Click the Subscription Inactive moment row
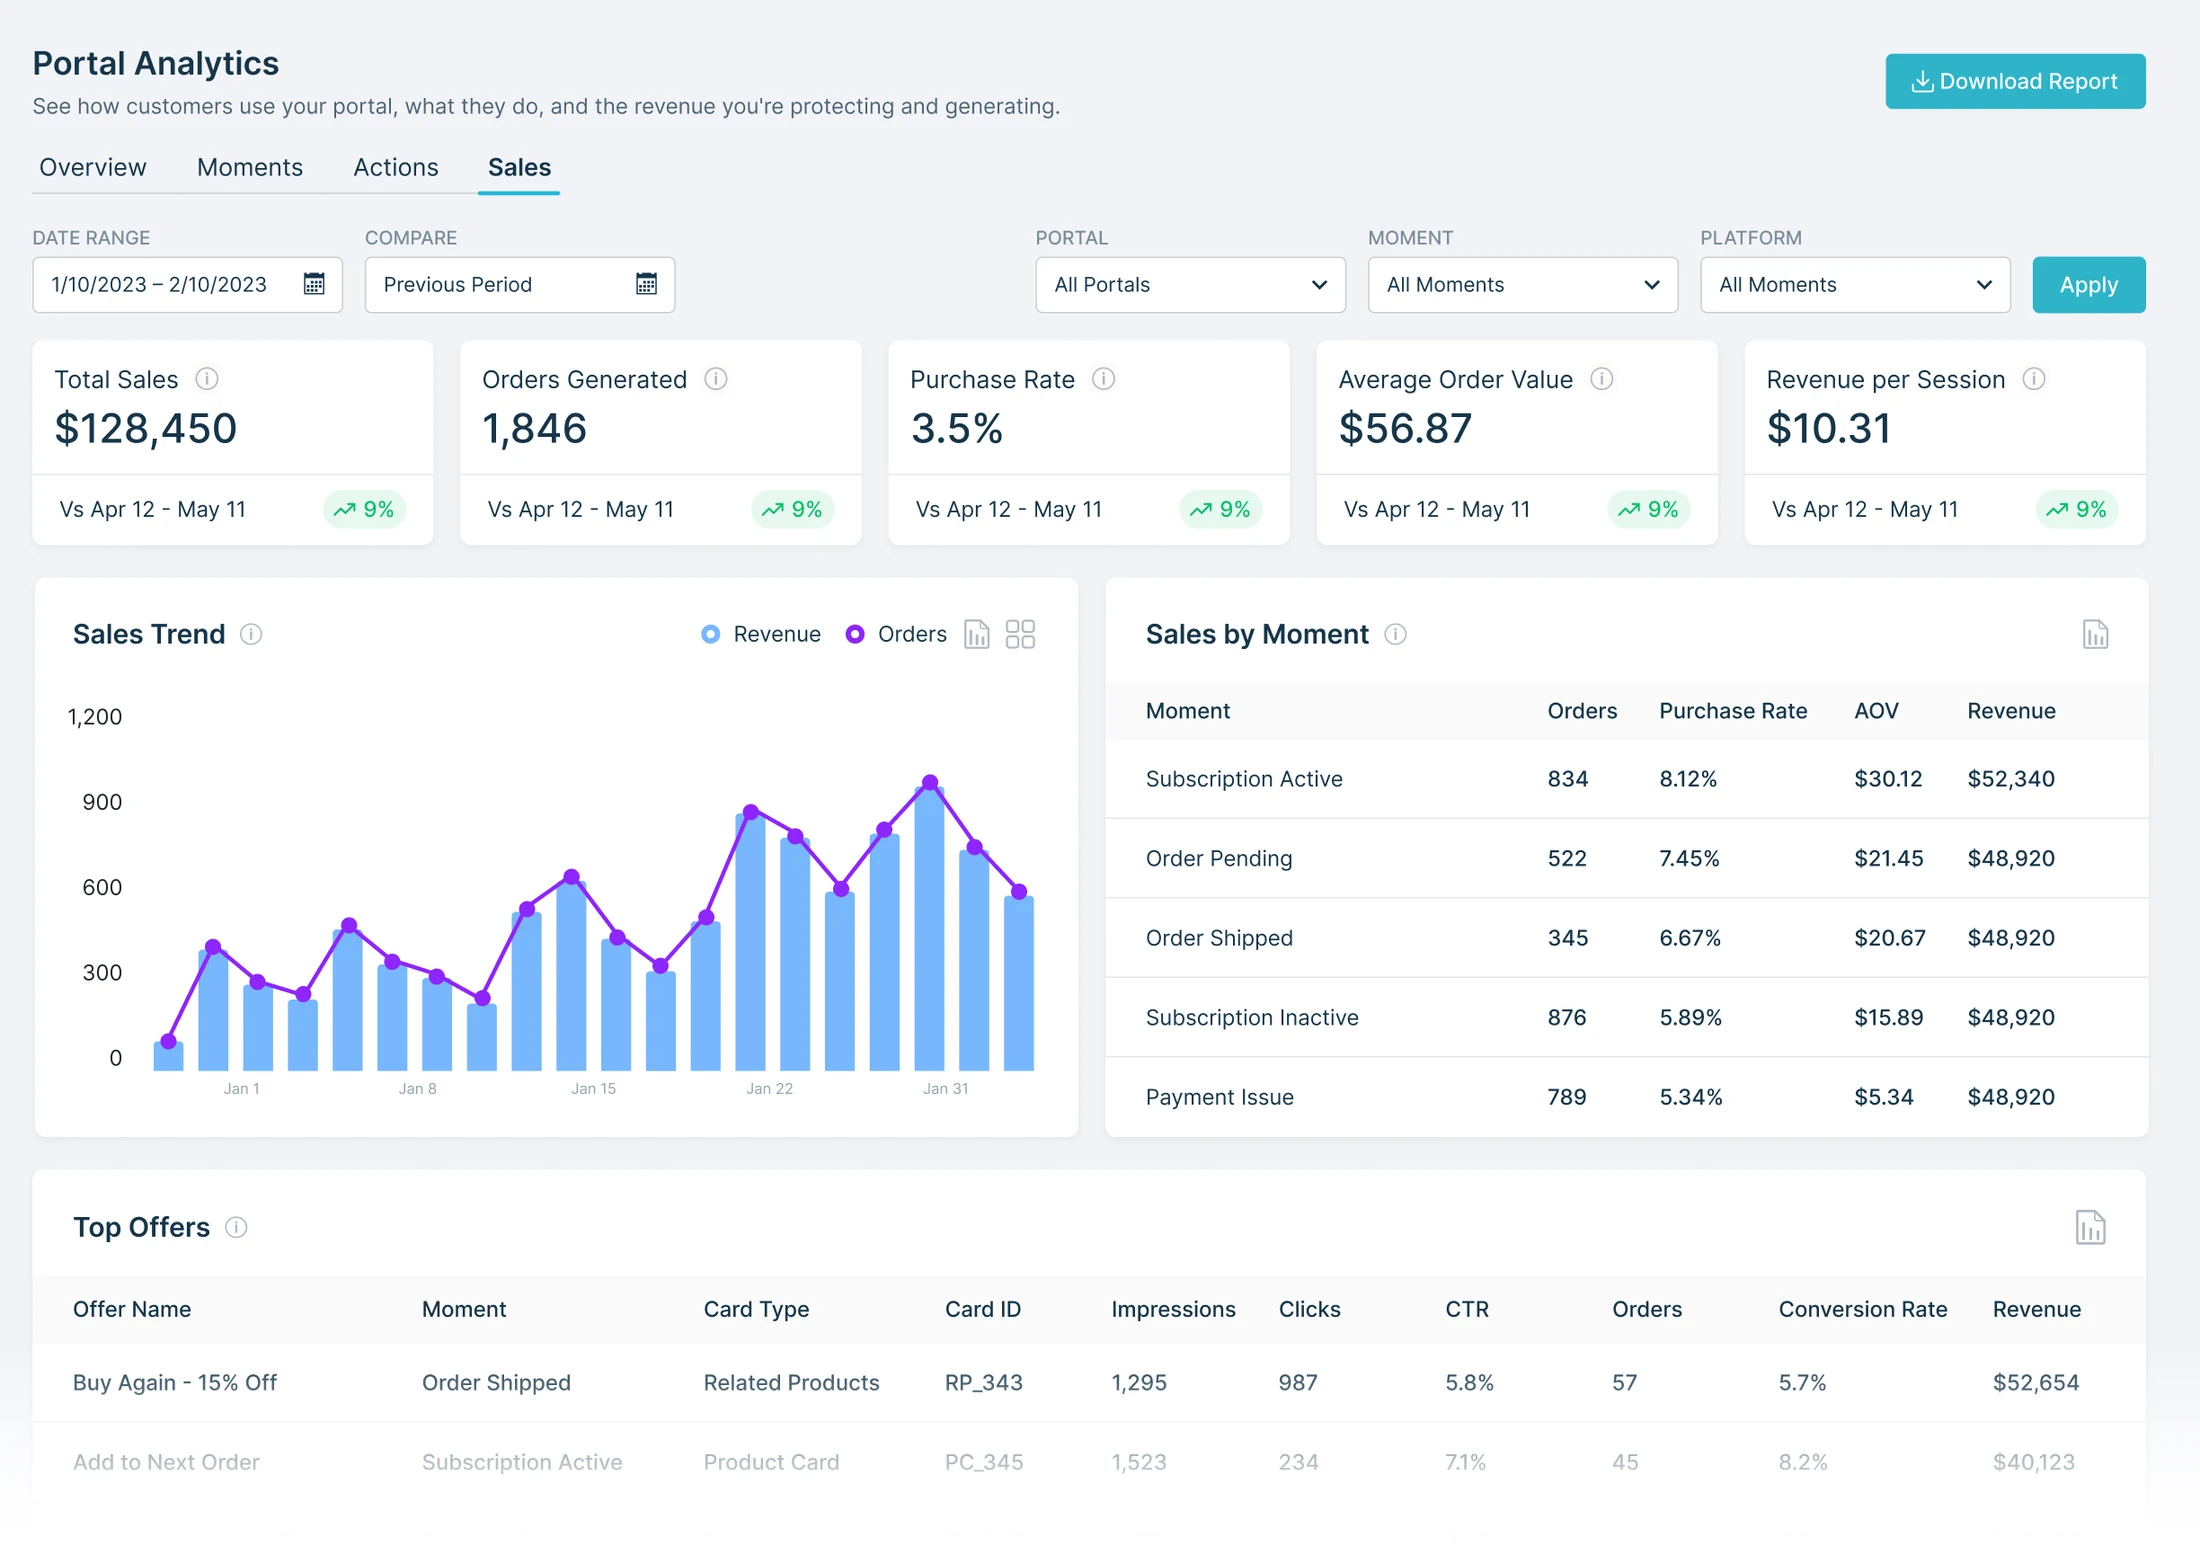 [x=1626, y=1017]
